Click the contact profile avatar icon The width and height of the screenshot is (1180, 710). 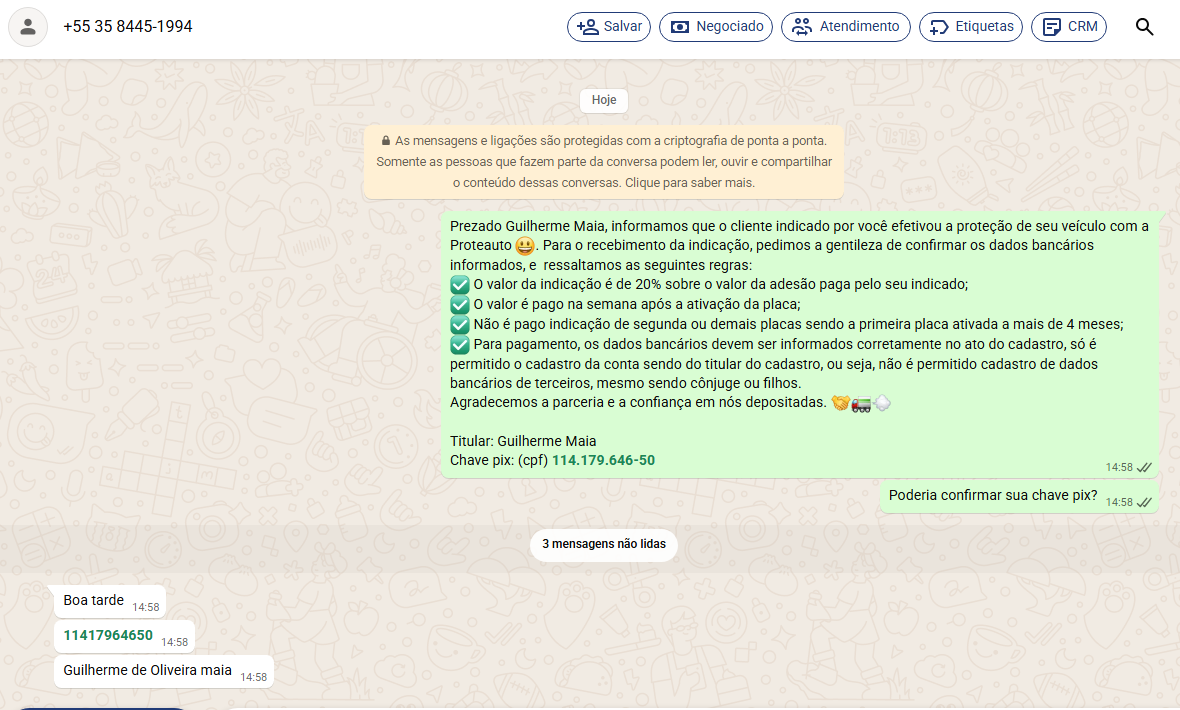(28, 27)
